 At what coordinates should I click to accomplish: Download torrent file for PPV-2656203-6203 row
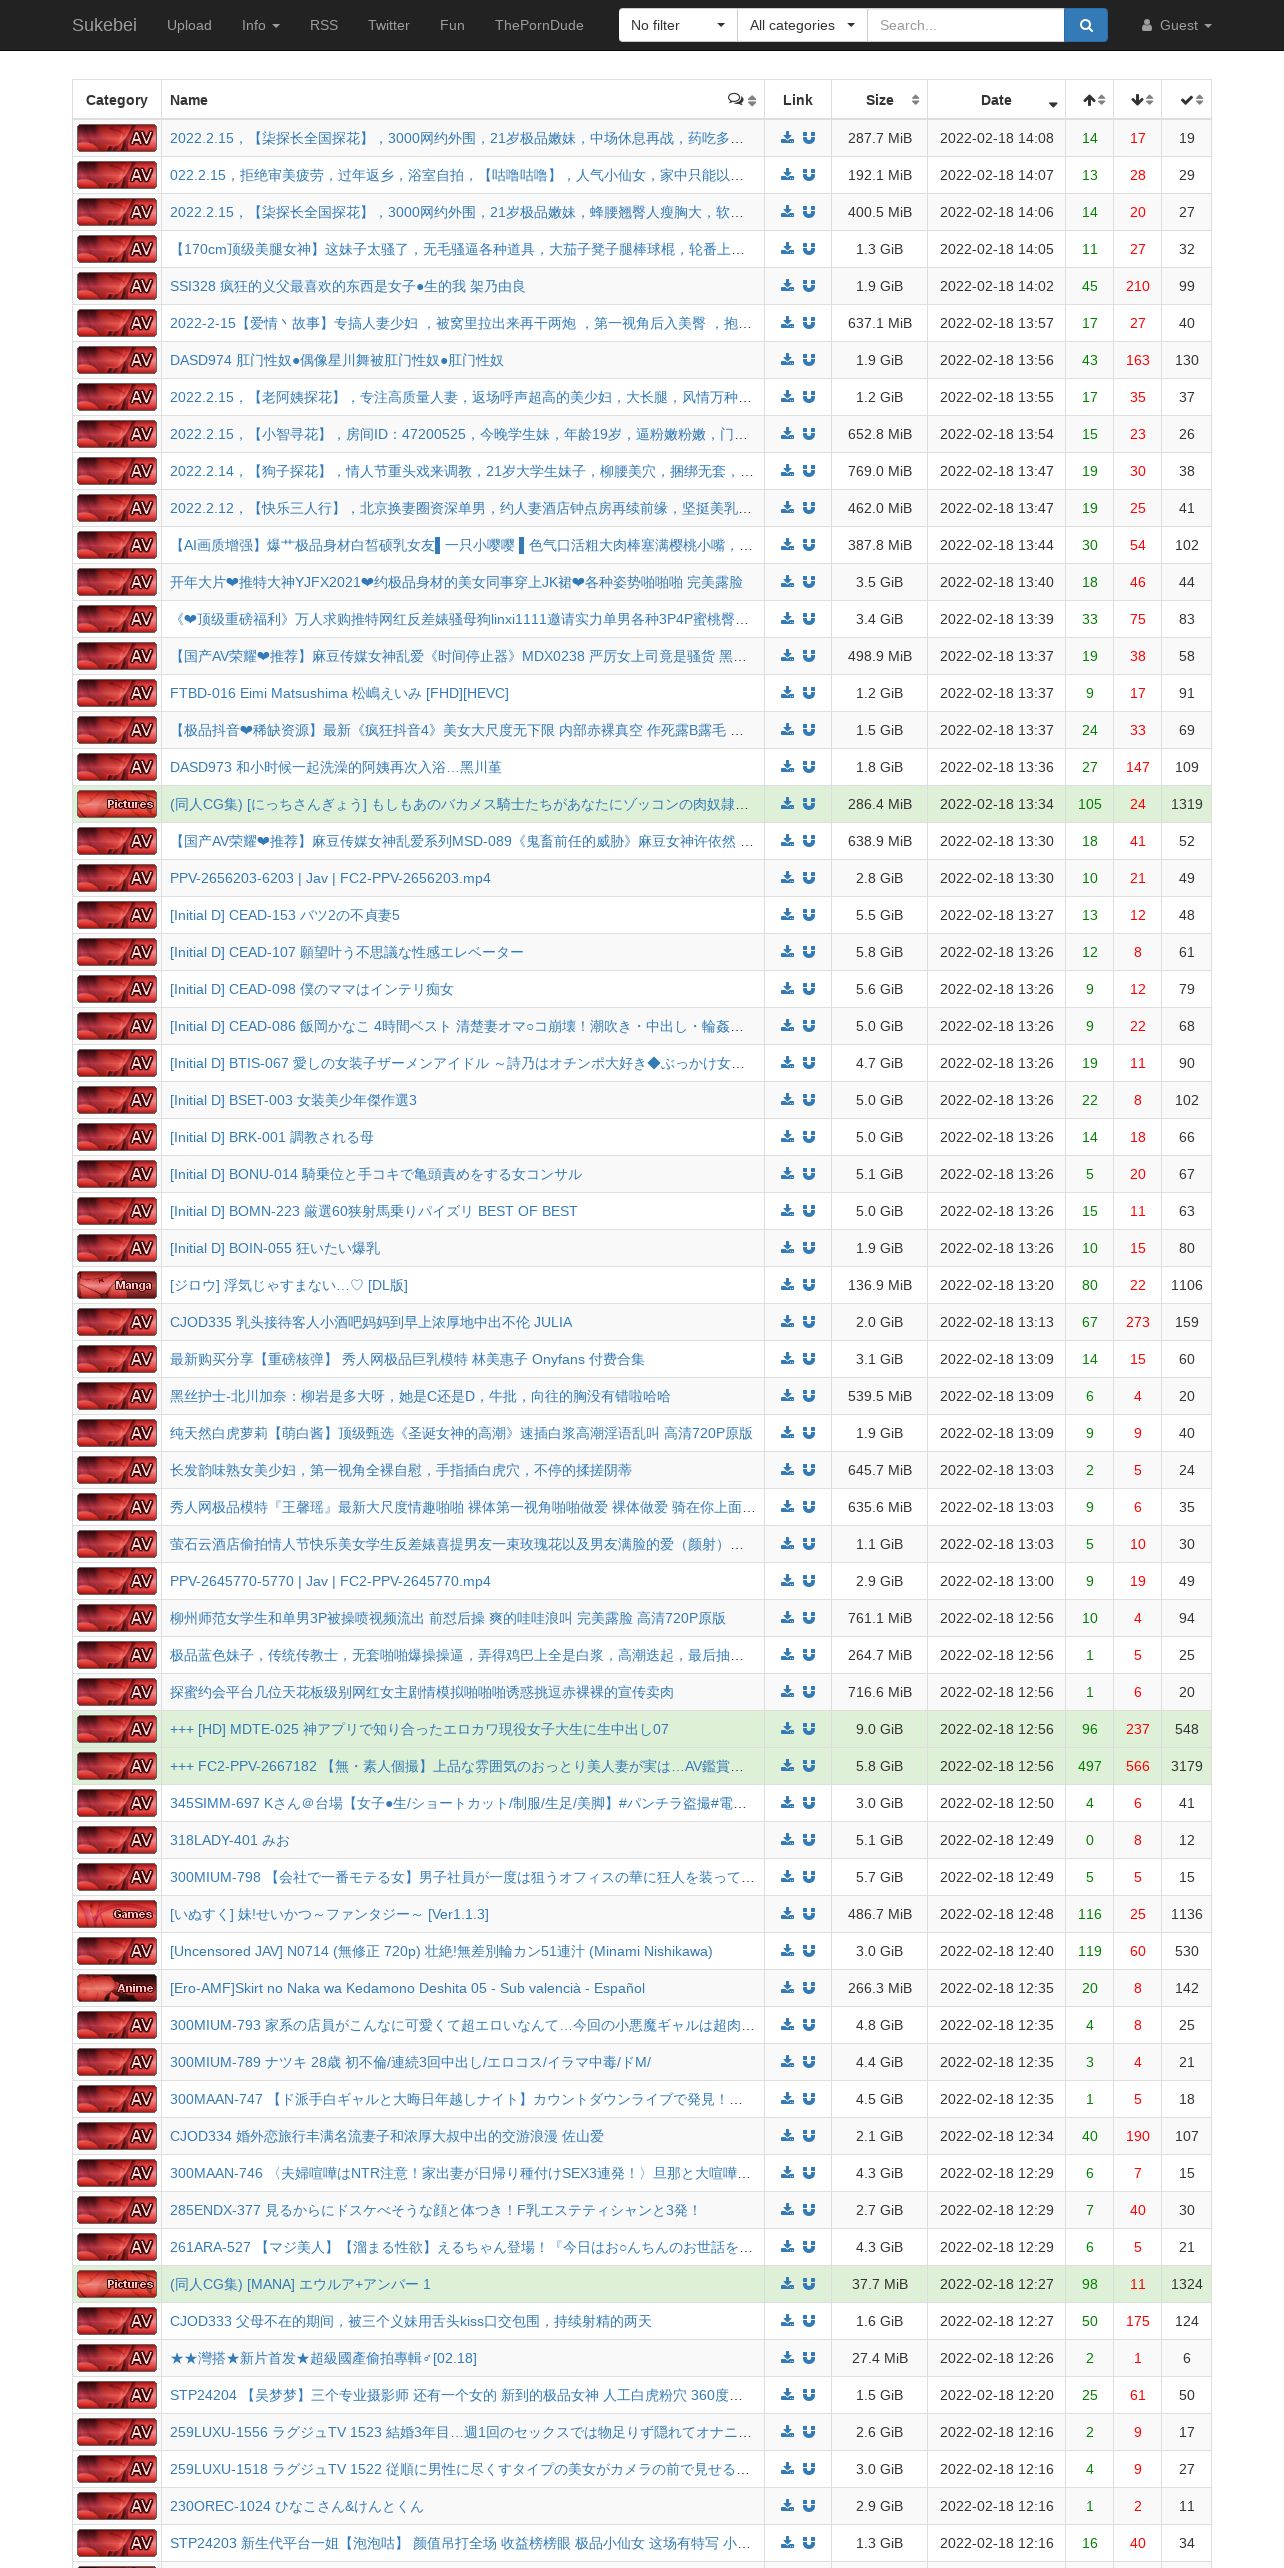[x=787, y=878]
